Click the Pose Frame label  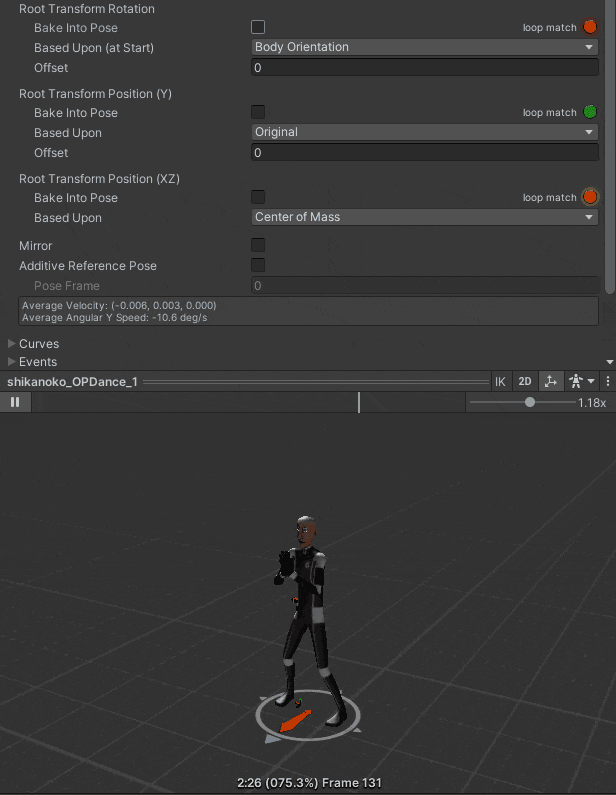pyautogui.click(x=67, y=286)
